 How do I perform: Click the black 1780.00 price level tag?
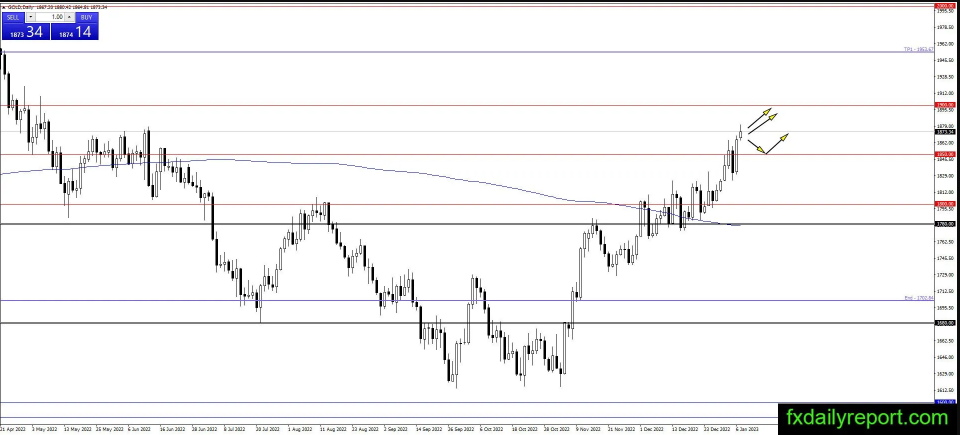pos(945,224)
